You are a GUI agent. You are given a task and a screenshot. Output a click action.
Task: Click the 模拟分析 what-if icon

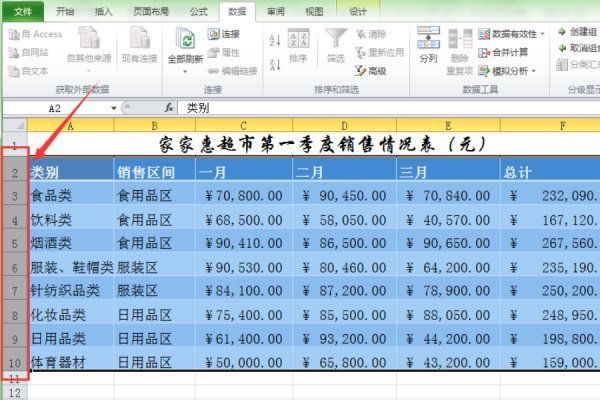(484, 71)
